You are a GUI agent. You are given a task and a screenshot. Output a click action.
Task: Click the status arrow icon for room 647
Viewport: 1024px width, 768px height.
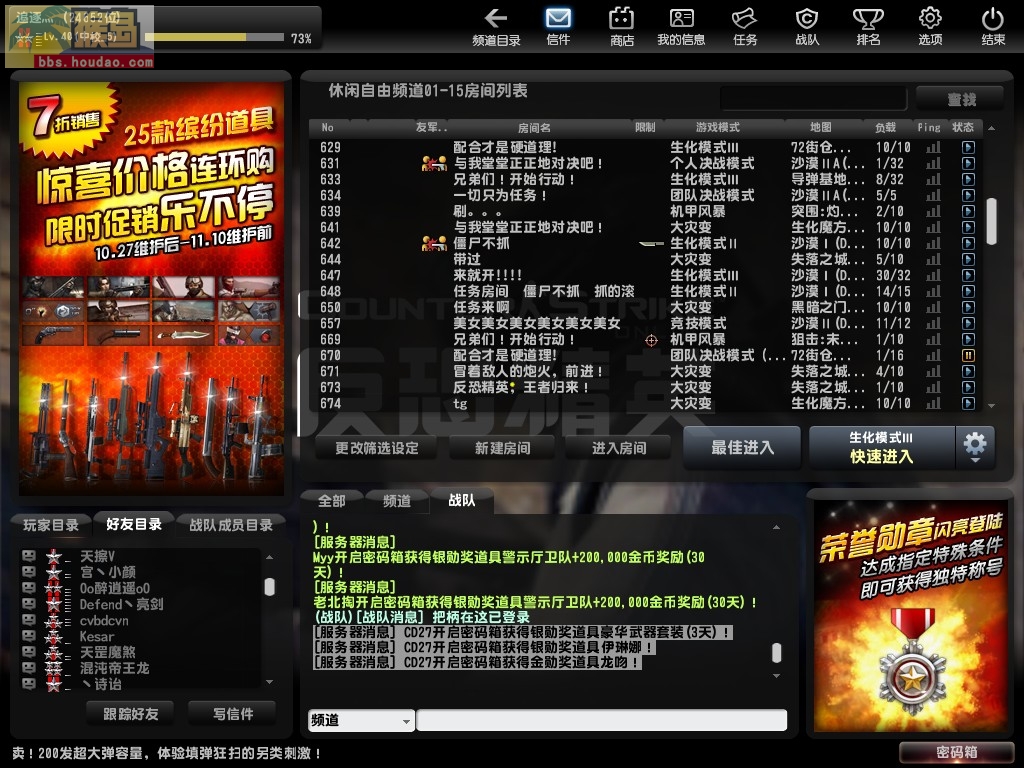tap(968, 275)
